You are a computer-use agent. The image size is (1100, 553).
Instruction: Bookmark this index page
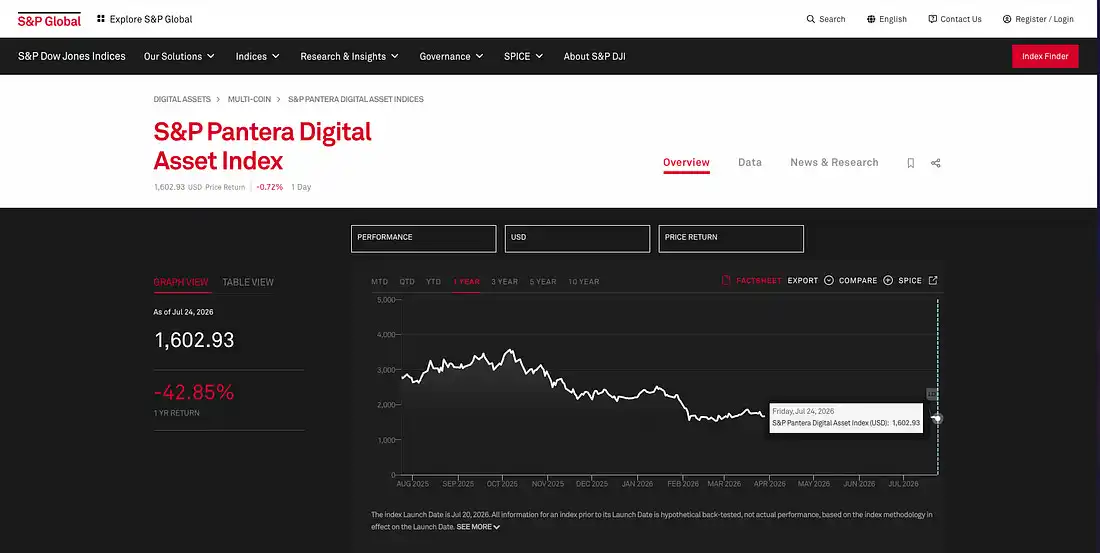pyautogui.click(x=911, y=163)
